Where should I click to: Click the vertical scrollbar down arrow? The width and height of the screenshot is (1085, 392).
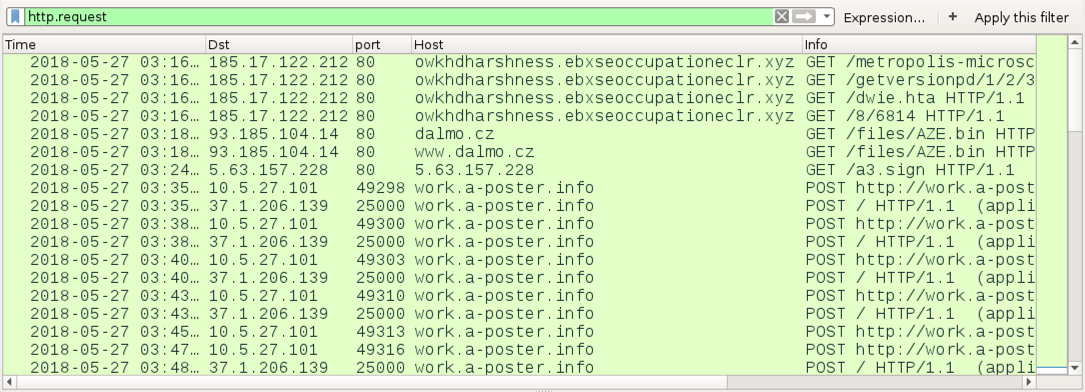(x=1074, y=368)
